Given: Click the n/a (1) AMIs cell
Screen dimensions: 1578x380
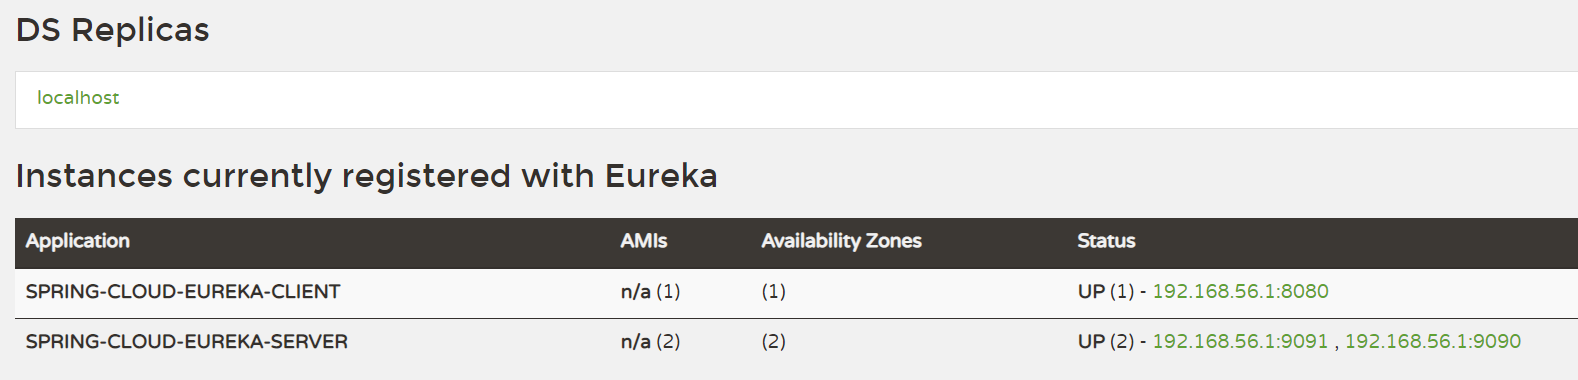Looking at the screenshot, I should 650,291.
